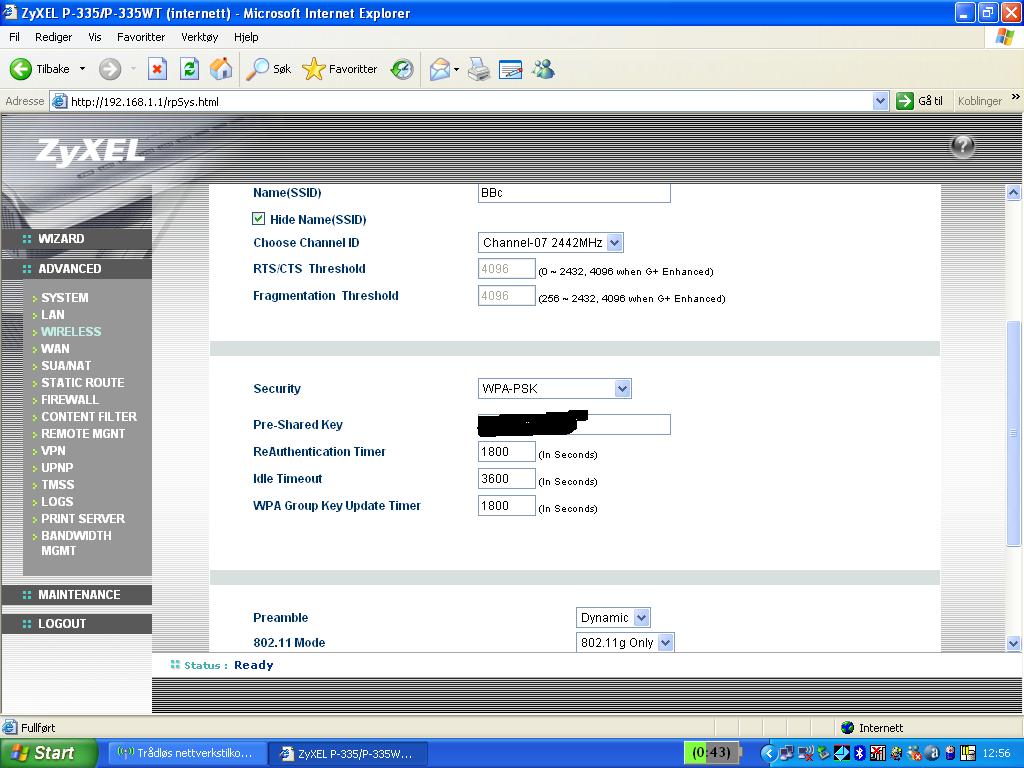Open the Mail icon dropdown arrow
This screenshot has width=1024, height=768.
(456, 69)
